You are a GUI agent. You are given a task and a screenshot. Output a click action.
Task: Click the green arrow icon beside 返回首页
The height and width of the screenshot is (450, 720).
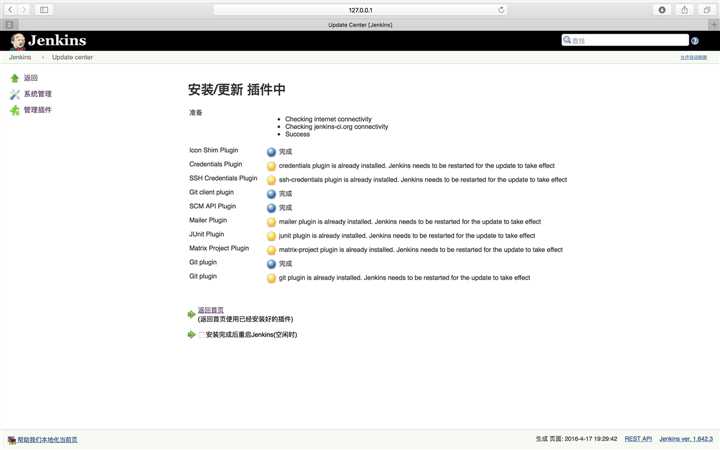click(191, 315)
